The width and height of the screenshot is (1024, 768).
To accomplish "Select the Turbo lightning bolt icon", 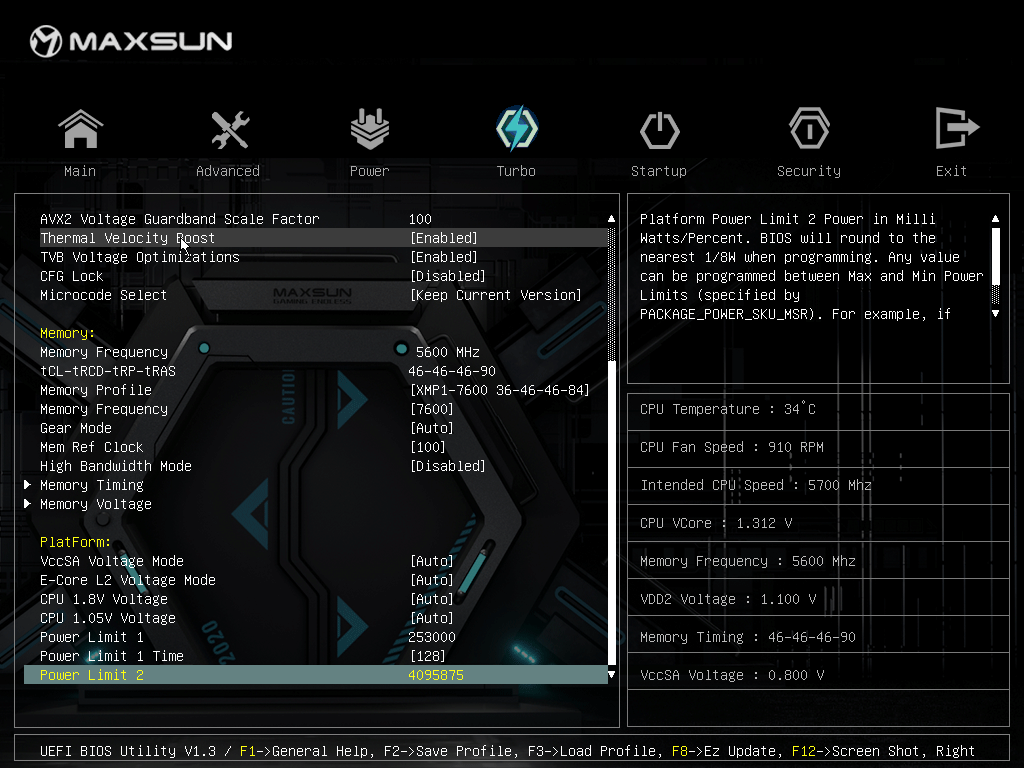I will pos(517,128).
